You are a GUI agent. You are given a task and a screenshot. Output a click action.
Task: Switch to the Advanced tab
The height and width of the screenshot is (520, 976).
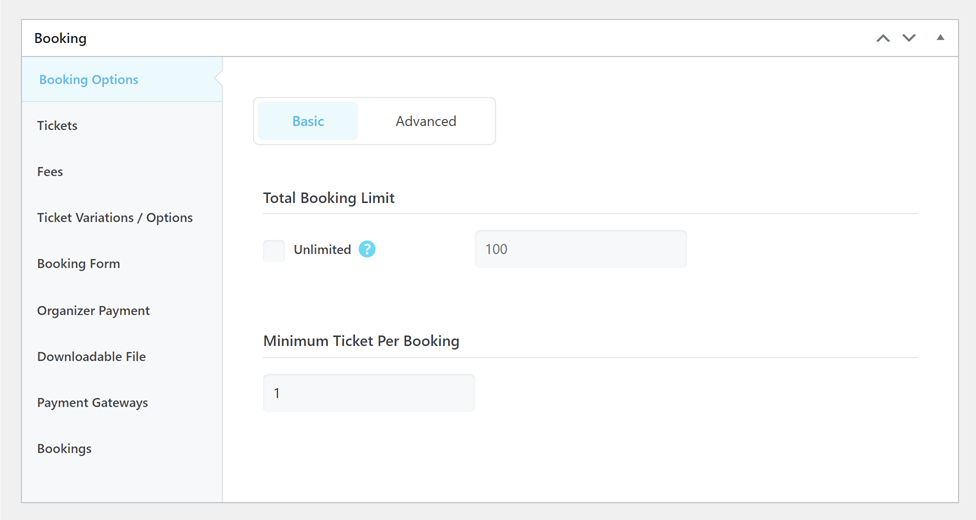[426, 121]
